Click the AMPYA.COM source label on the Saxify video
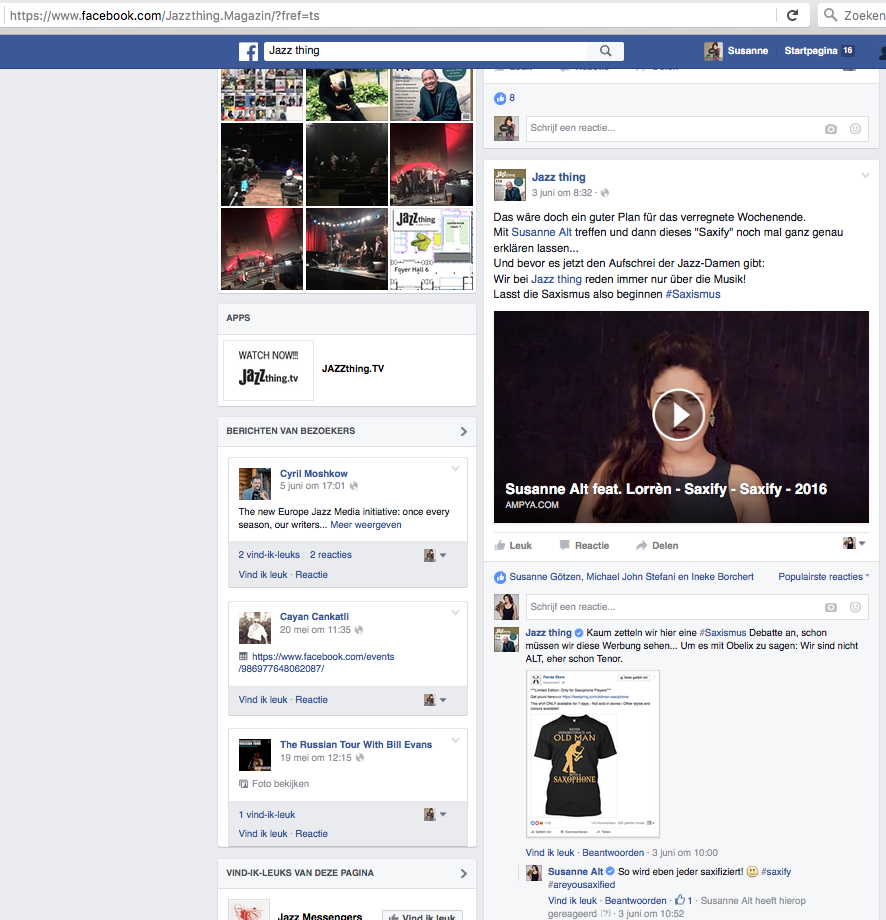The height and width of the screenshot is (920, 886). [x=532, y=505]
